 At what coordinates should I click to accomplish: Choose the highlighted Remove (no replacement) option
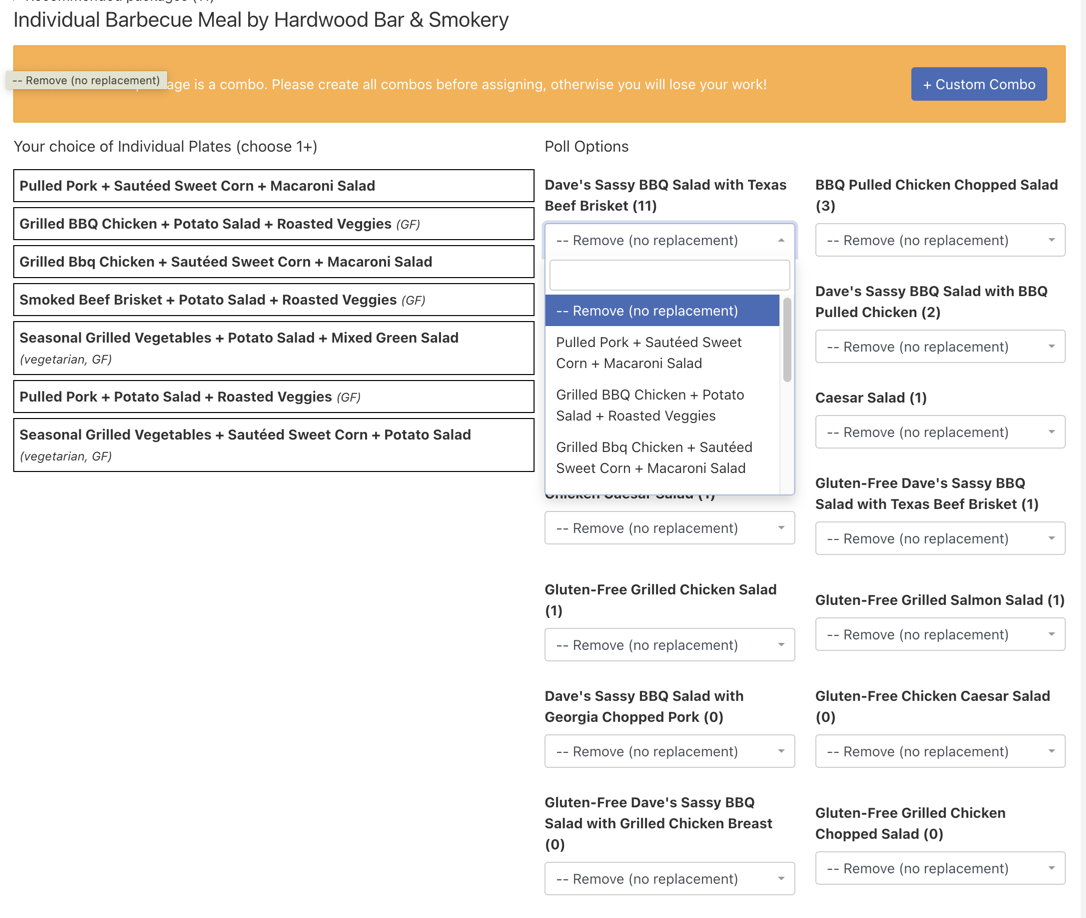pyautogui.click(x=662, y=310)
